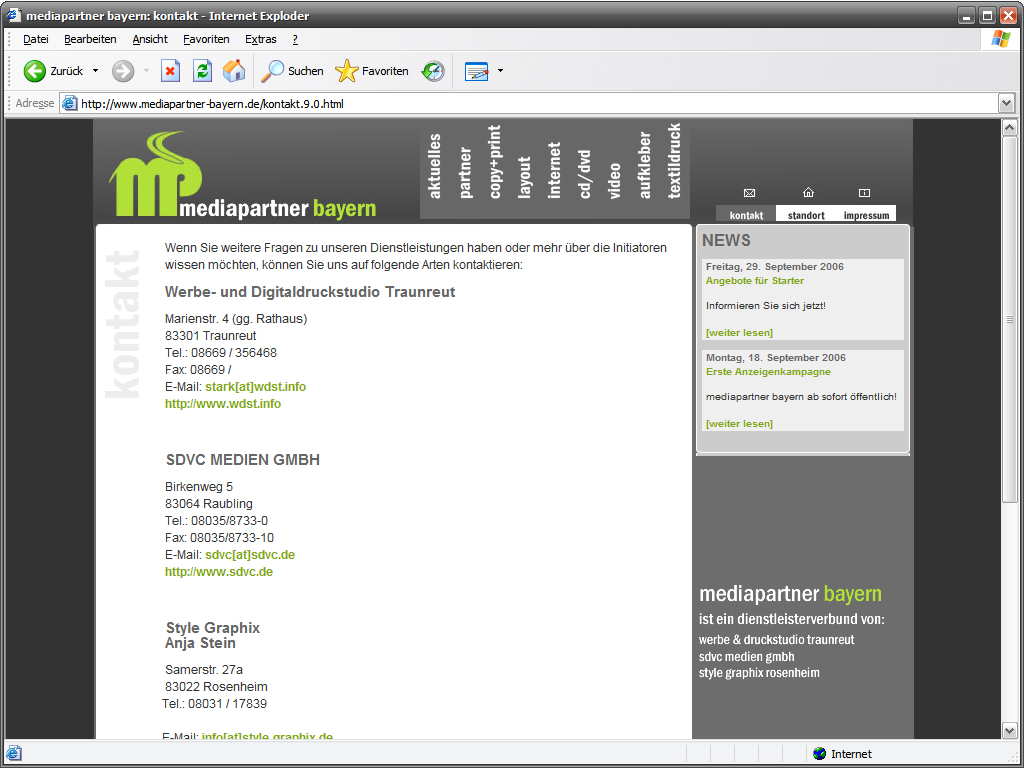Open the Ansicht menu
The height and width of the screenshot is (768, 1024).
pyautogui.click(x=150, y=39)
